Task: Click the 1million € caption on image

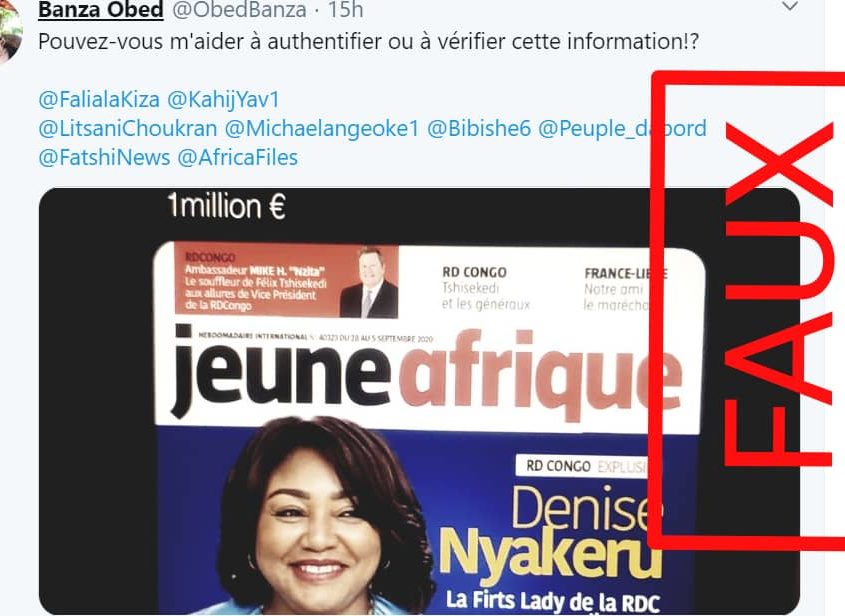Action: (x=227, y=206)
